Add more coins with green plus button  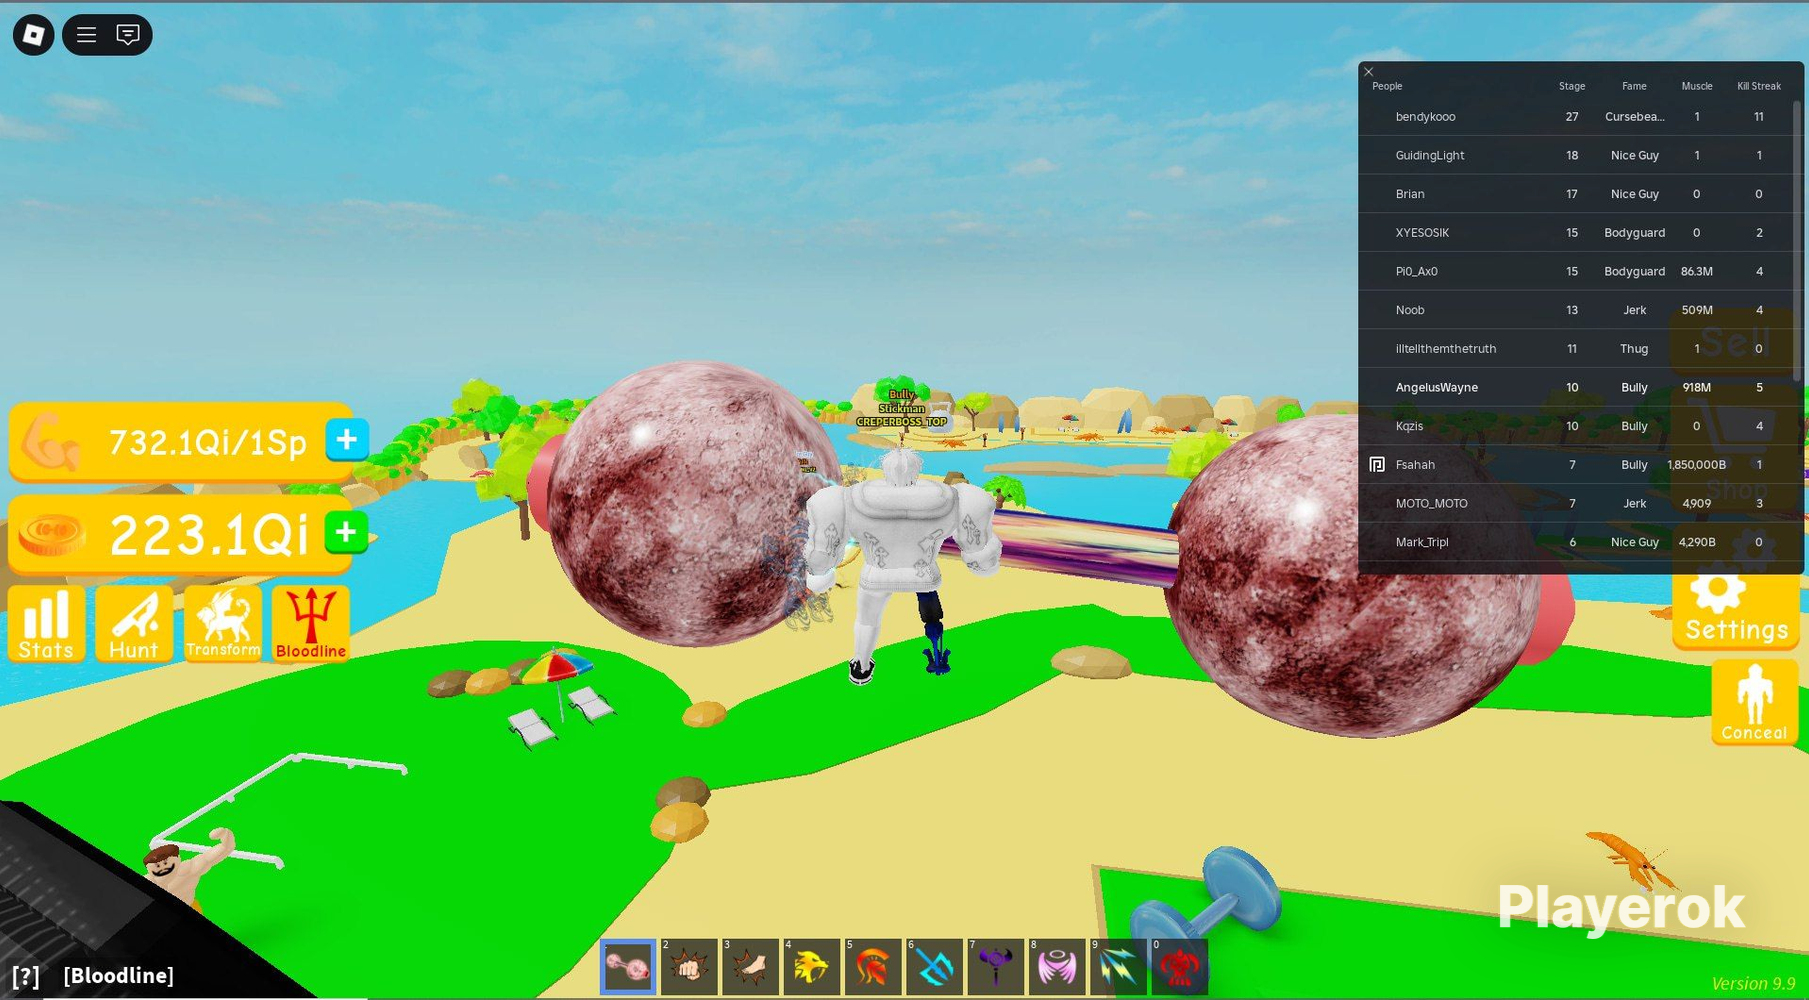pyautogui.click(x=346, y=532)
